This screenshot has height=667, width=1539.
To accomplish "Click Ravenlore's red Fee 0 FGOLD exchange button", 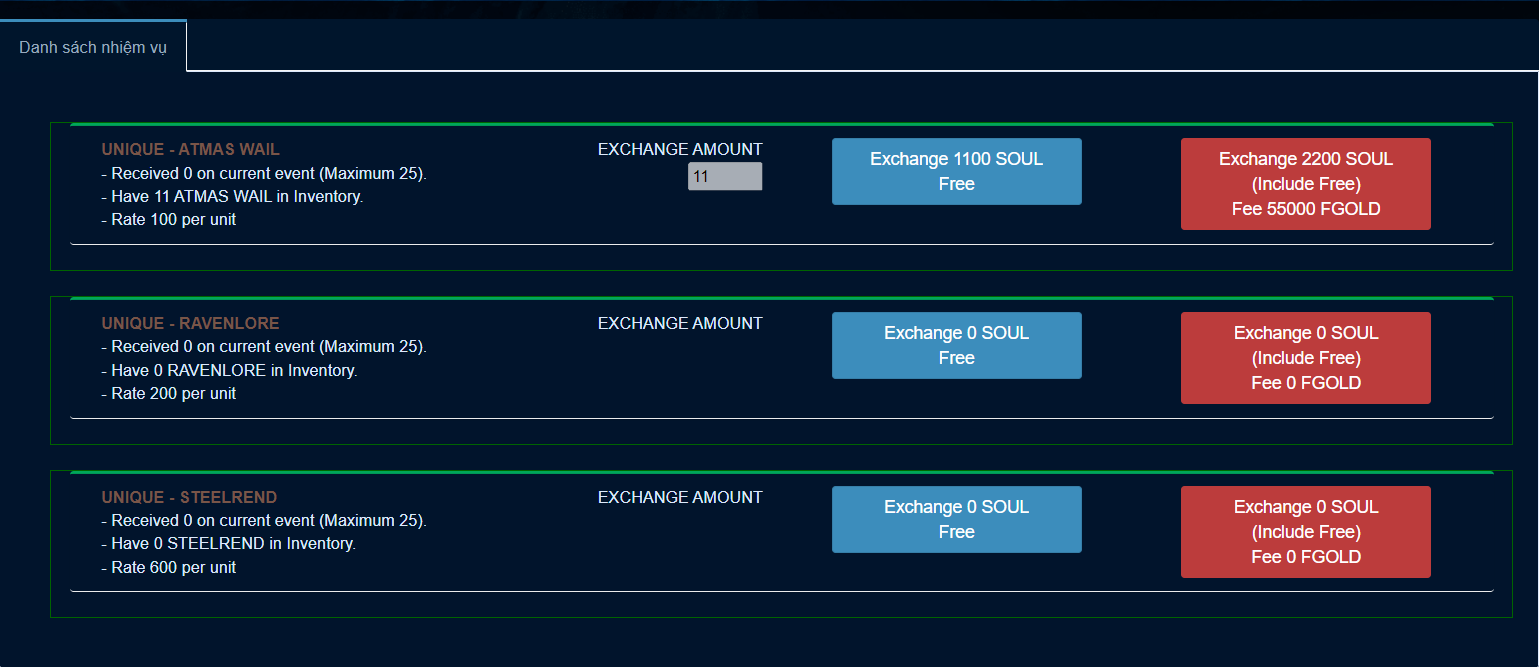I will [x=1305, y=358].
